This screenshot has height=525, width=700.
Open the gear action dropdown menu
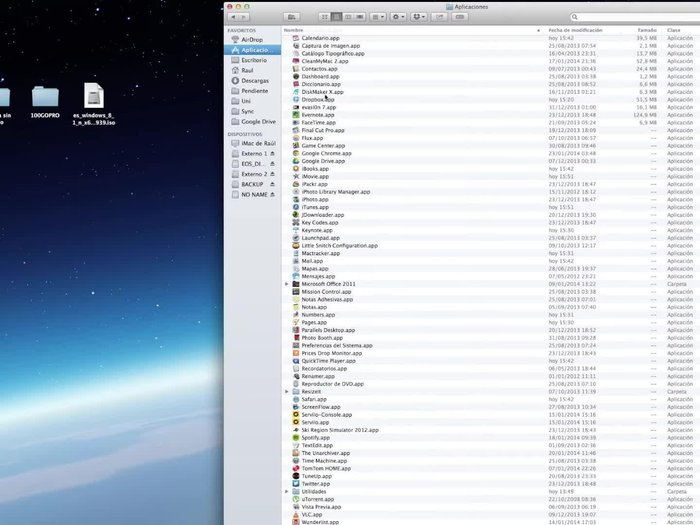pyautogui.click(x=400, y=17)
